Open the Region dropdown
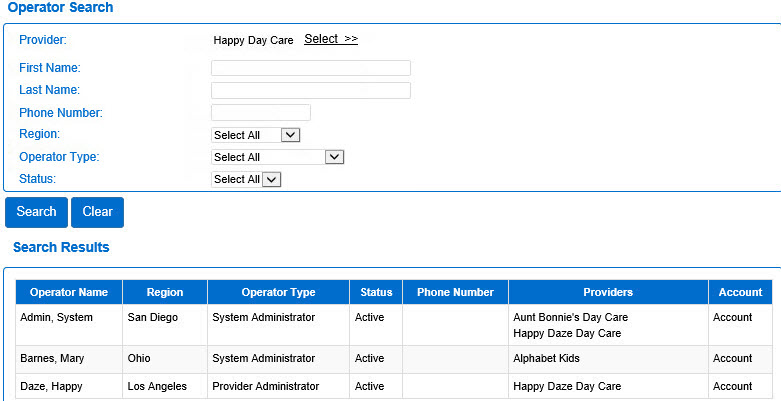 [256, 135]
